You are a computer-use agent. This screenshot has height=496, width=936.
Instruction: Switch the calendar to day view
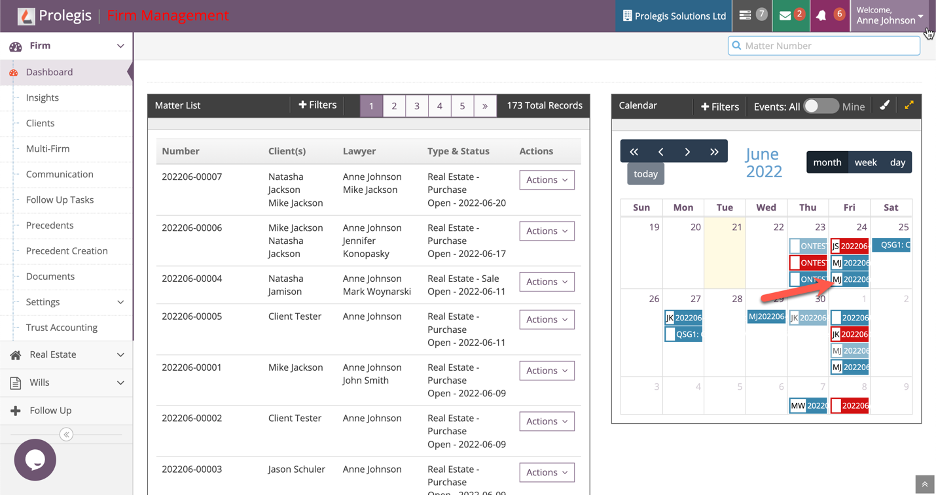tap(897, 162)
